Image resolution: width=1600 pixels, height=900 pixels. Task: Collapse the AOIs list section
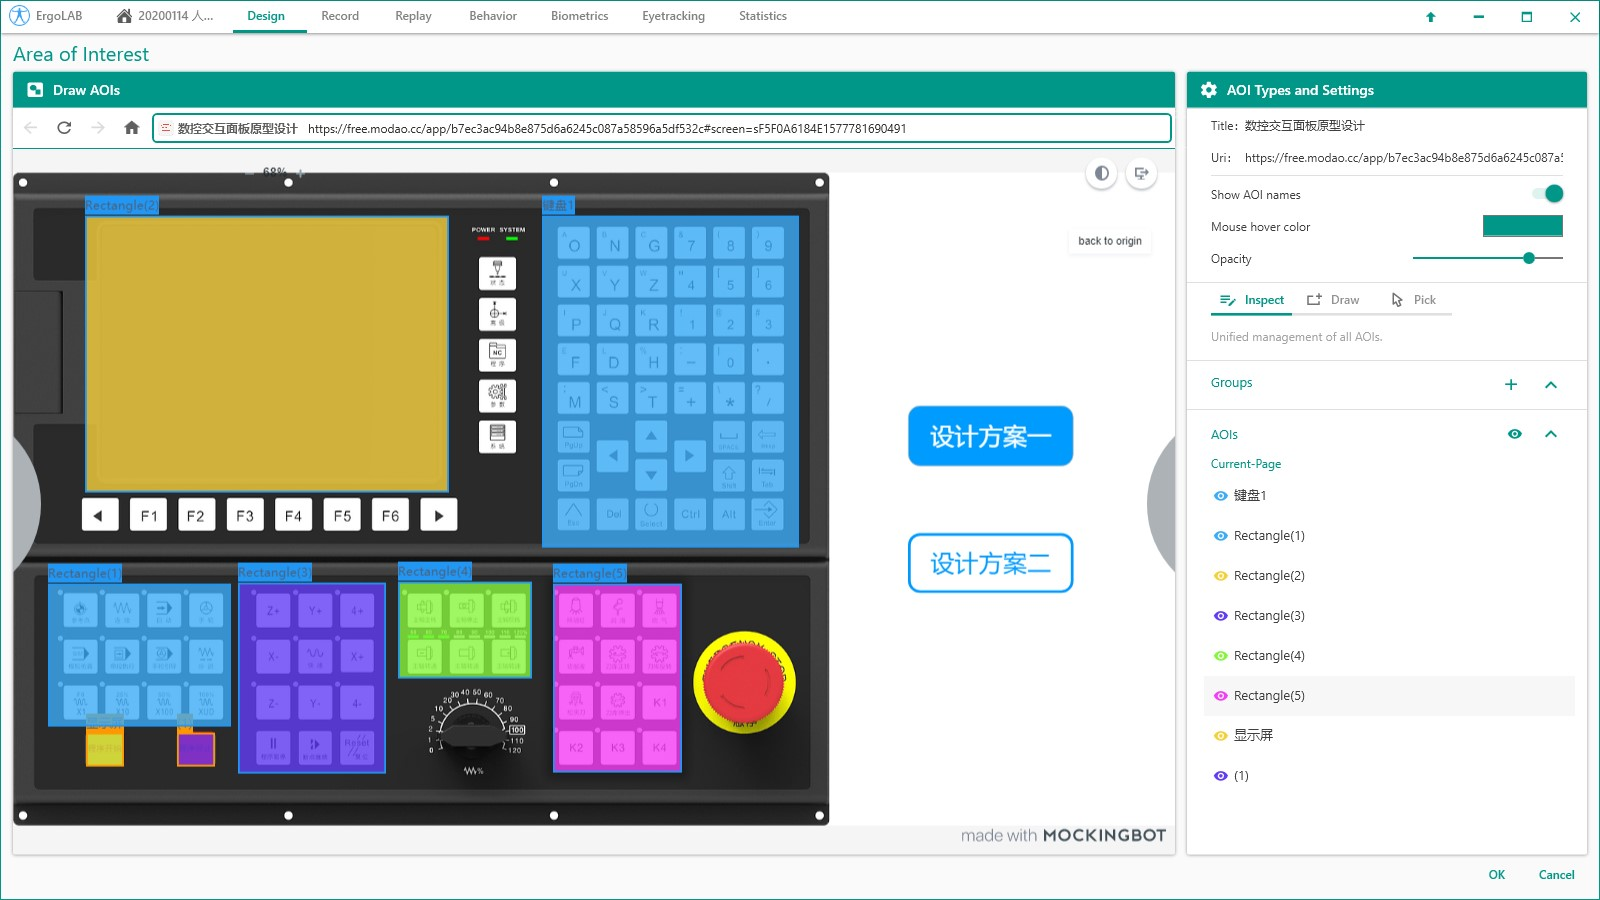click(x=1551, y=434)
